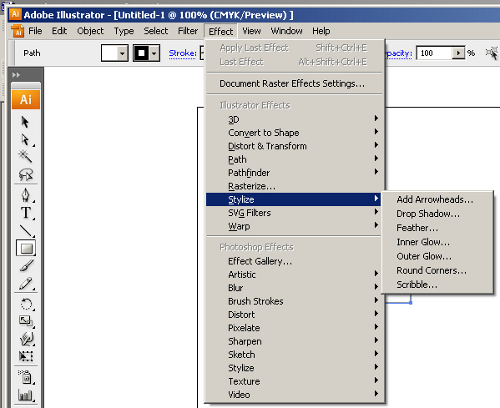This screenshot has height=408, width=500.
Task: Select the Column Graph tool
Action: [x=26, y=395]
